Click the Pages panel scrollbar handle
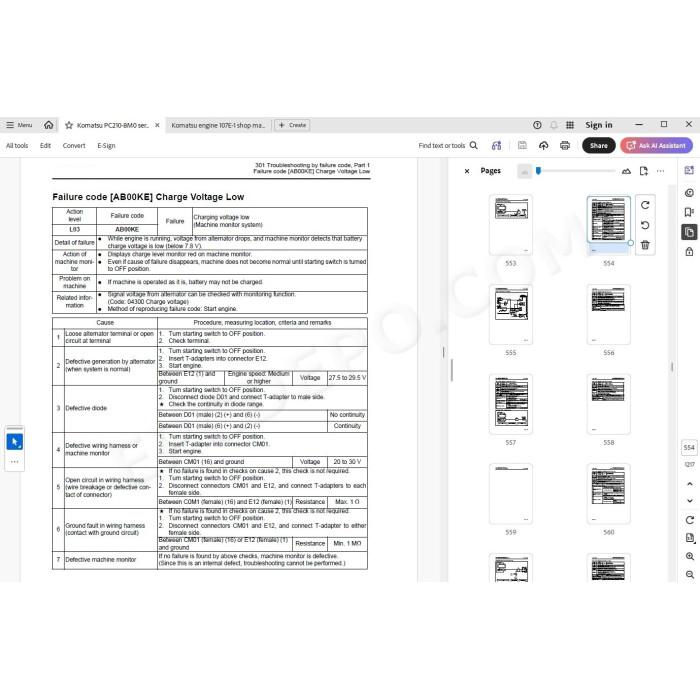Image resolution: width=700 pixels, height=700 pixels. 671,367
